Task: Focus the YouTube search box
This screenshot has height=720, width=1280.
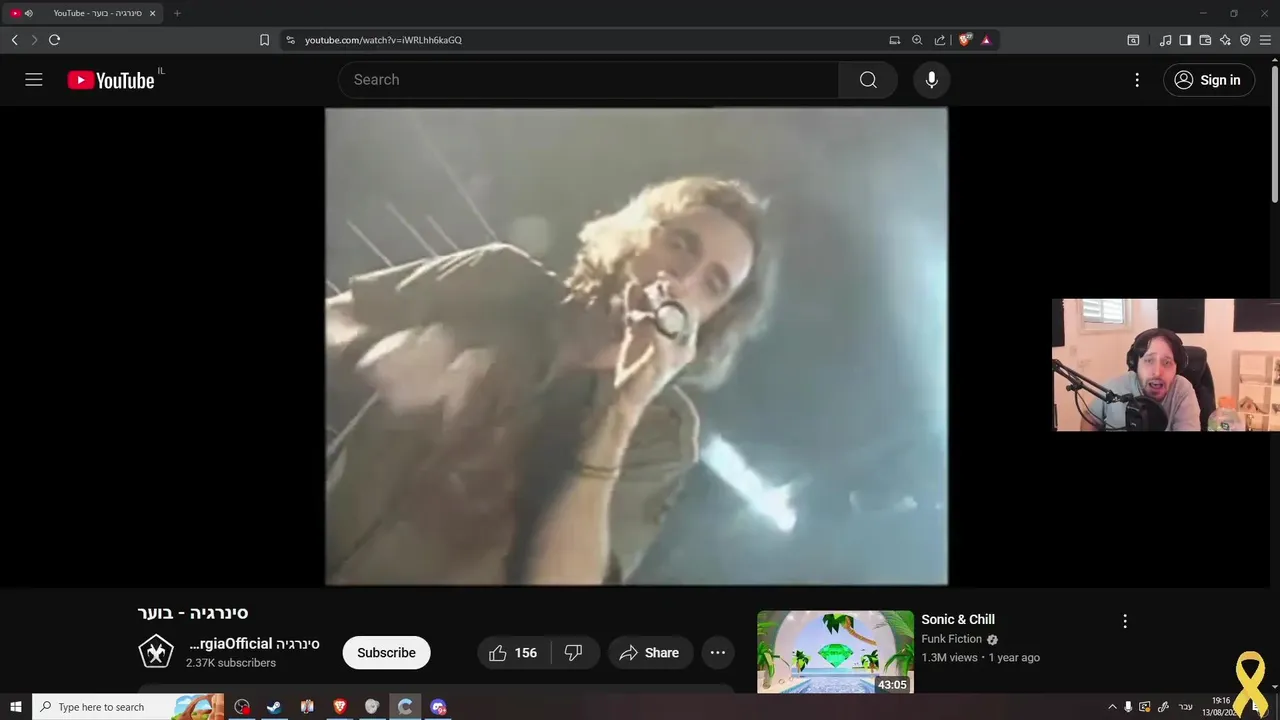Action: tap(588, 80)
